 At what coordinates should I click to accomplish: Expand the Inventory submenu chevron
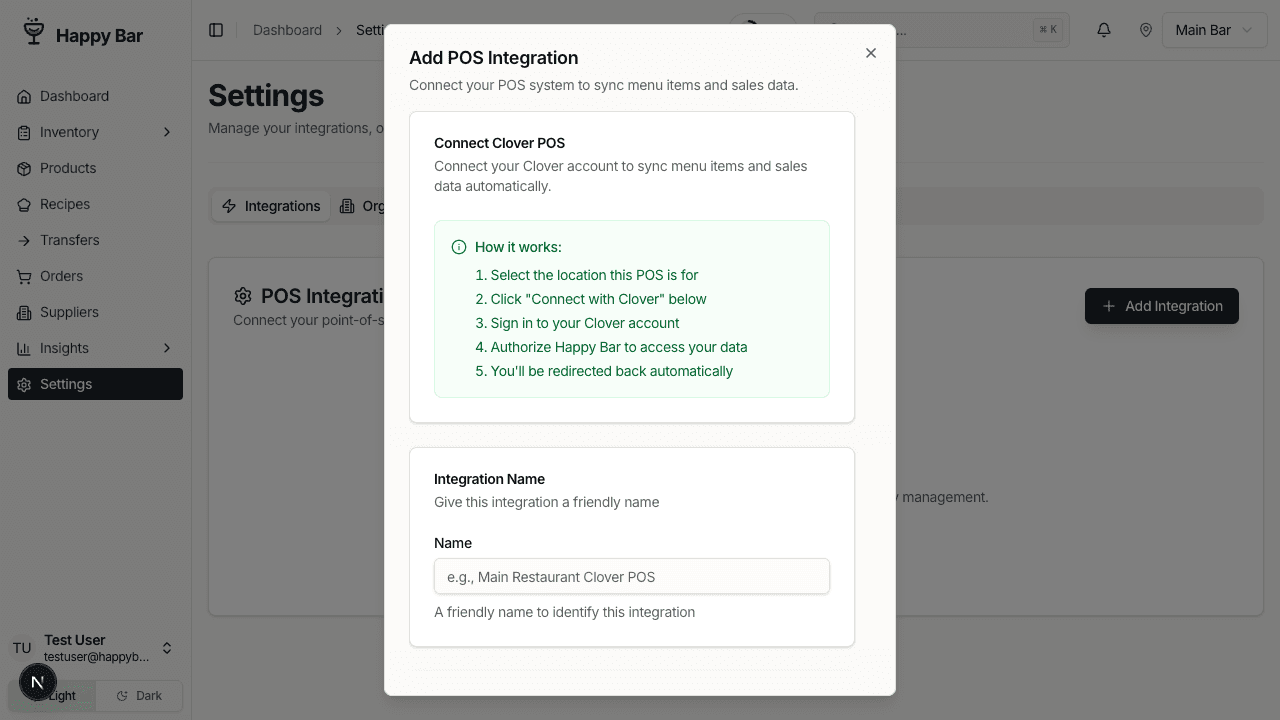[167, 132]
